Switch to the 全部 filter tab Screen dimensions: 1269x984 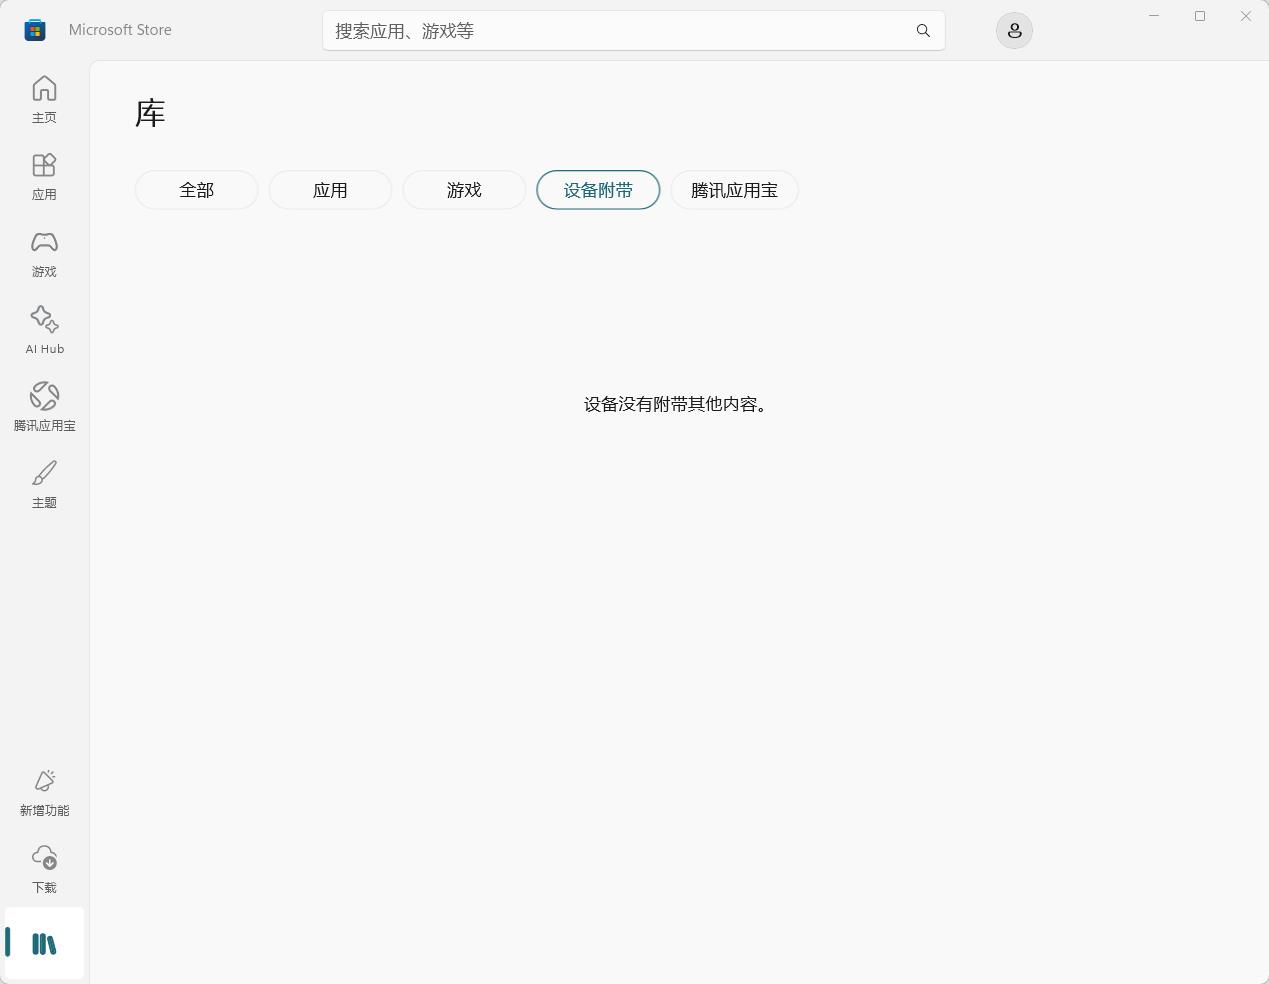point(197,190)
